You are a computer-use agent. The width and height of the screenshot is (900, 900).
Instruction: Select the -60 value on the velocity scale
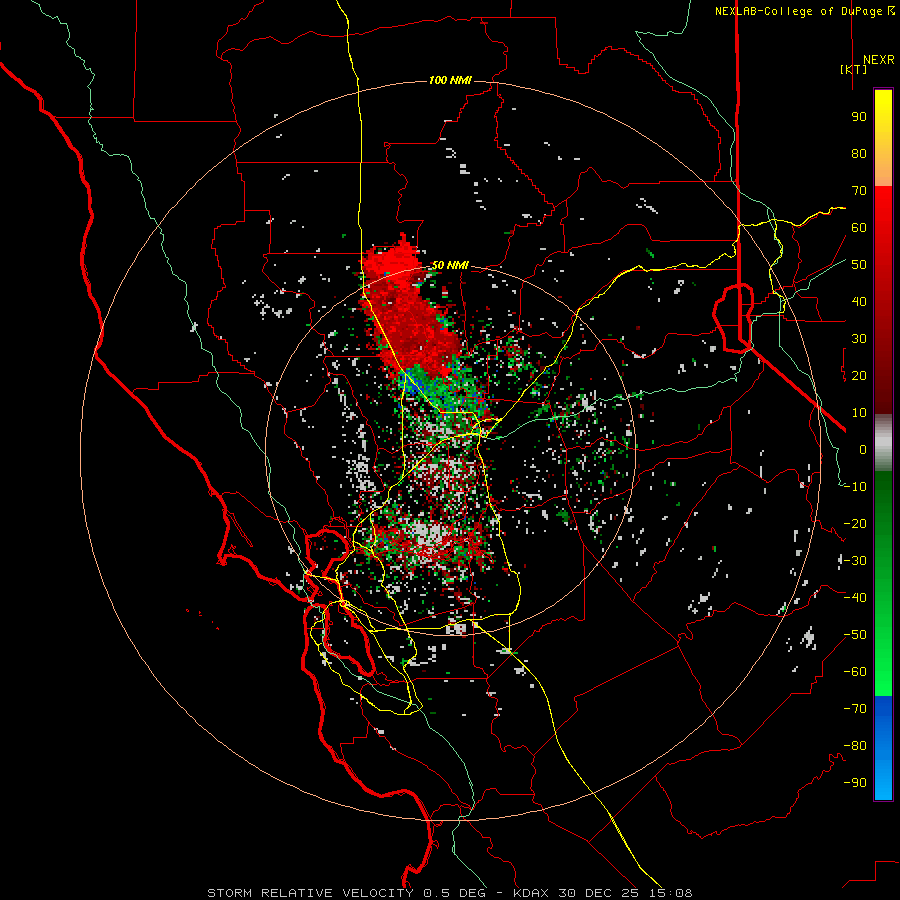(x=855, y=672)
